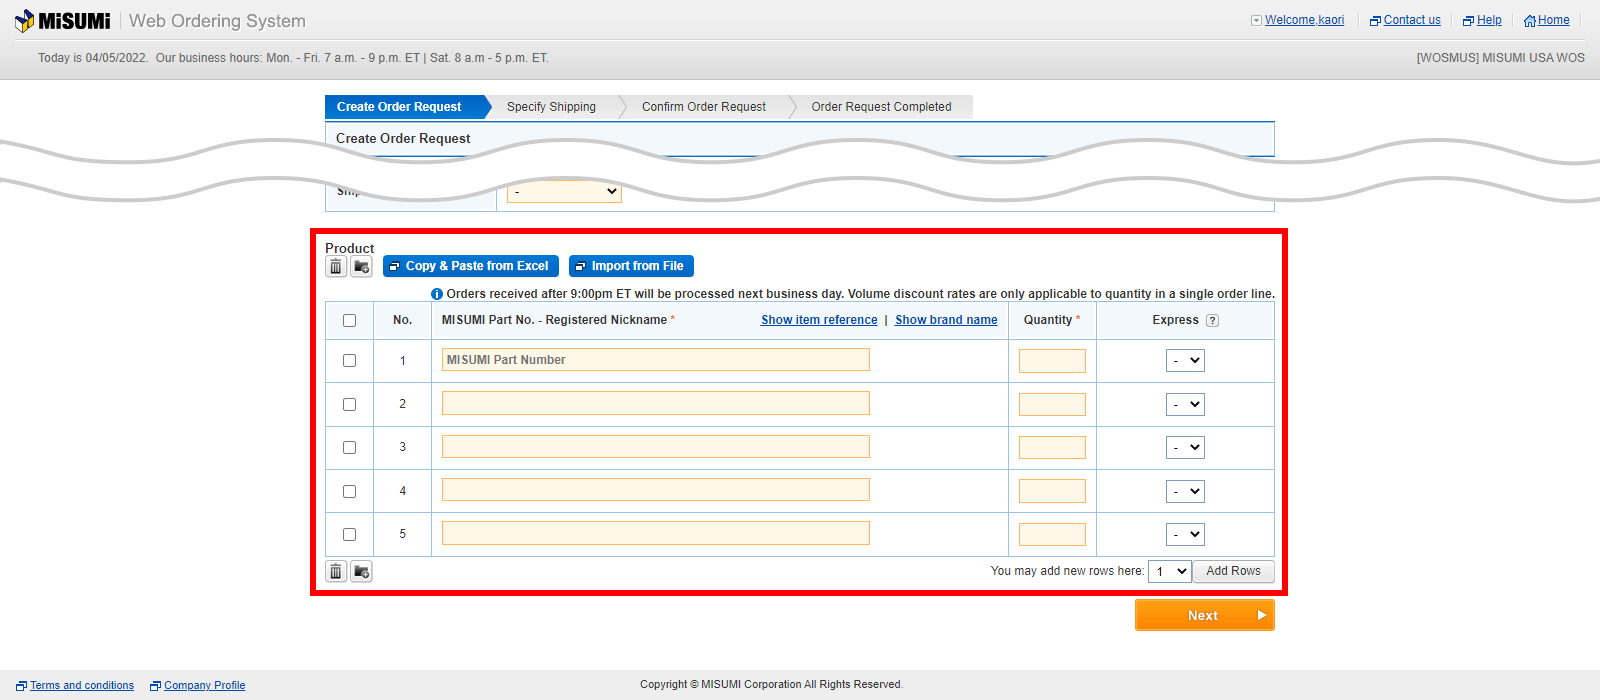Screen dimensions: 1600x700
Task: Open the Company Profile footer link
Action: click(x=205, y=686)
